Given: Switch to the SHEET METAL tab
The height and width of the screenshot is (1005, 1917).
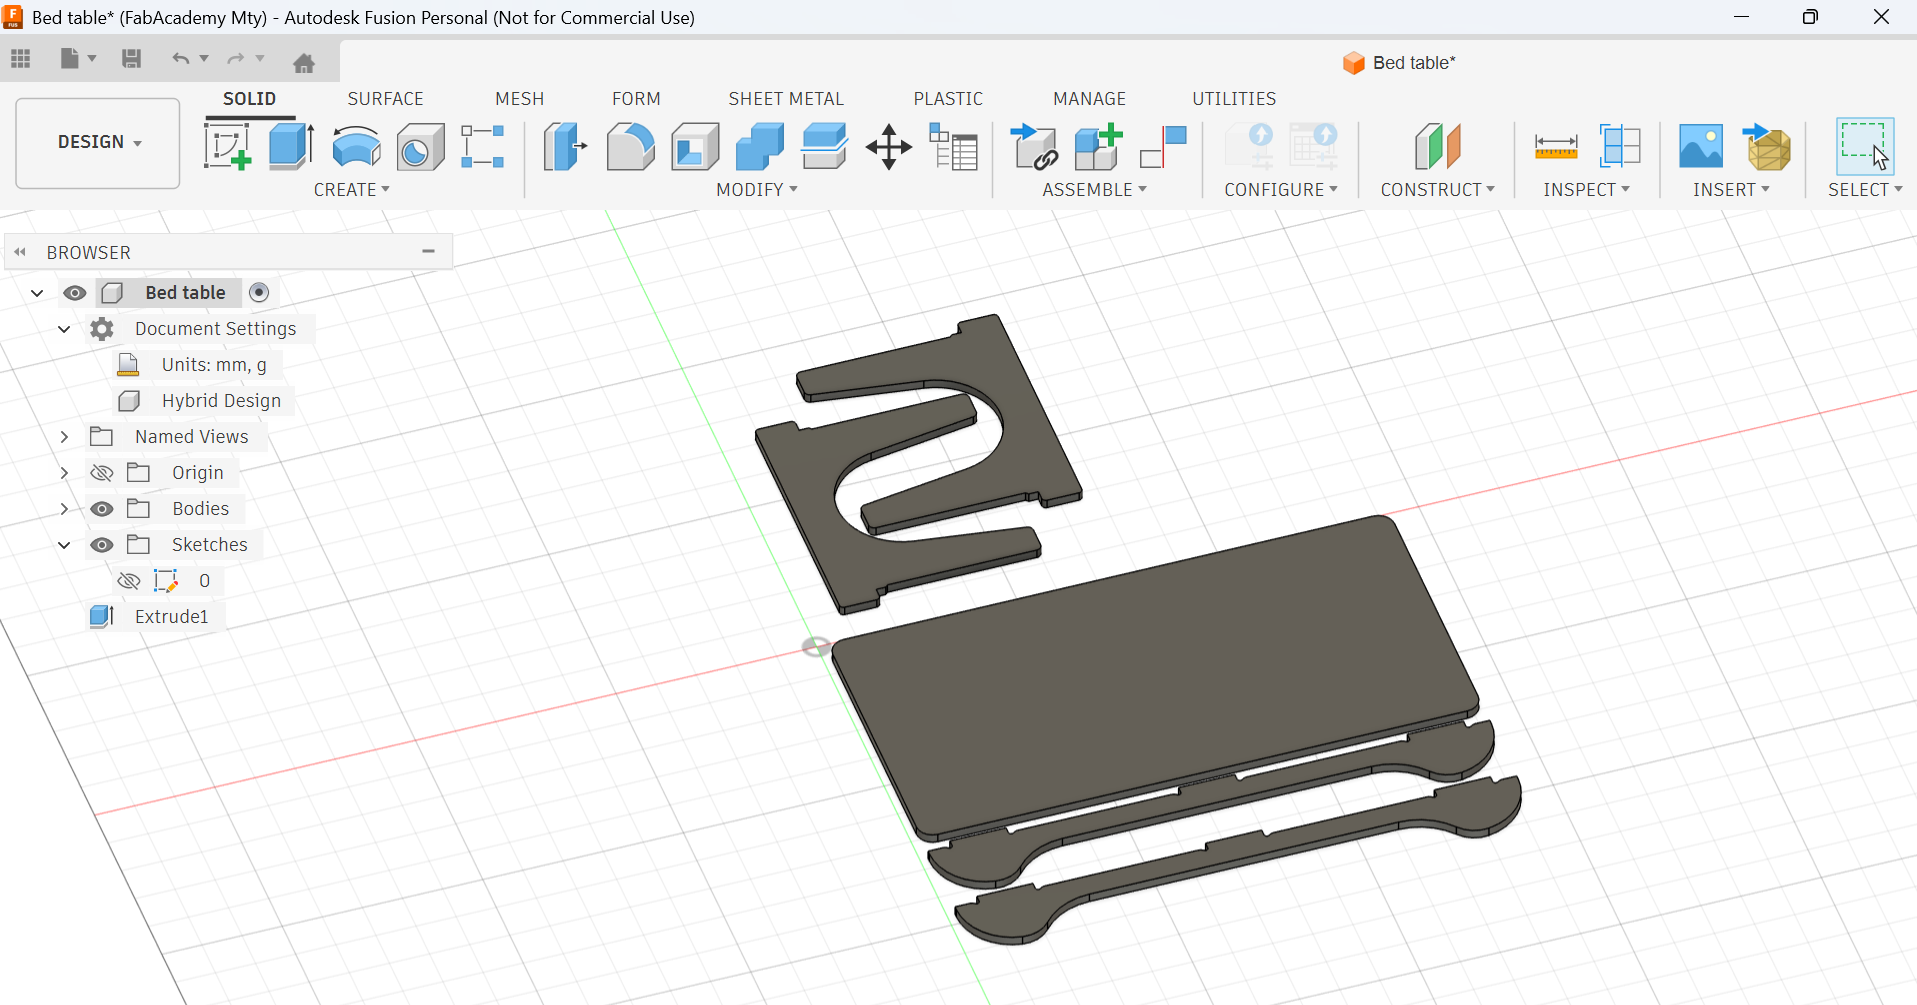Looking at the screenshot, I should tap(786, 99).
